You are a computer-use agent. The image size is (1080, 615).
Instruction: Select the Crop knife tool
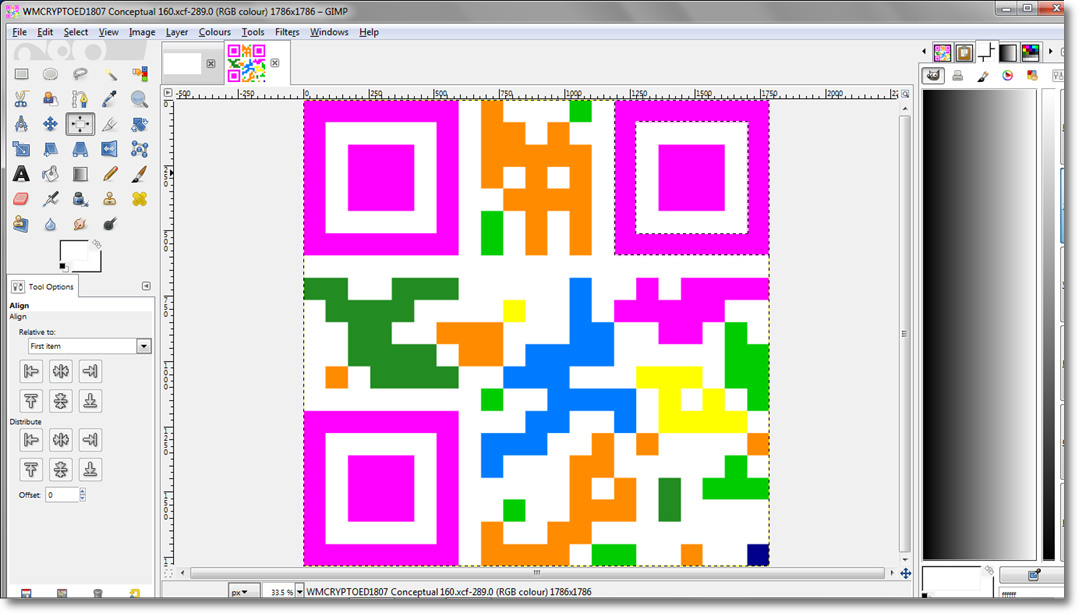tap(110, 124)
